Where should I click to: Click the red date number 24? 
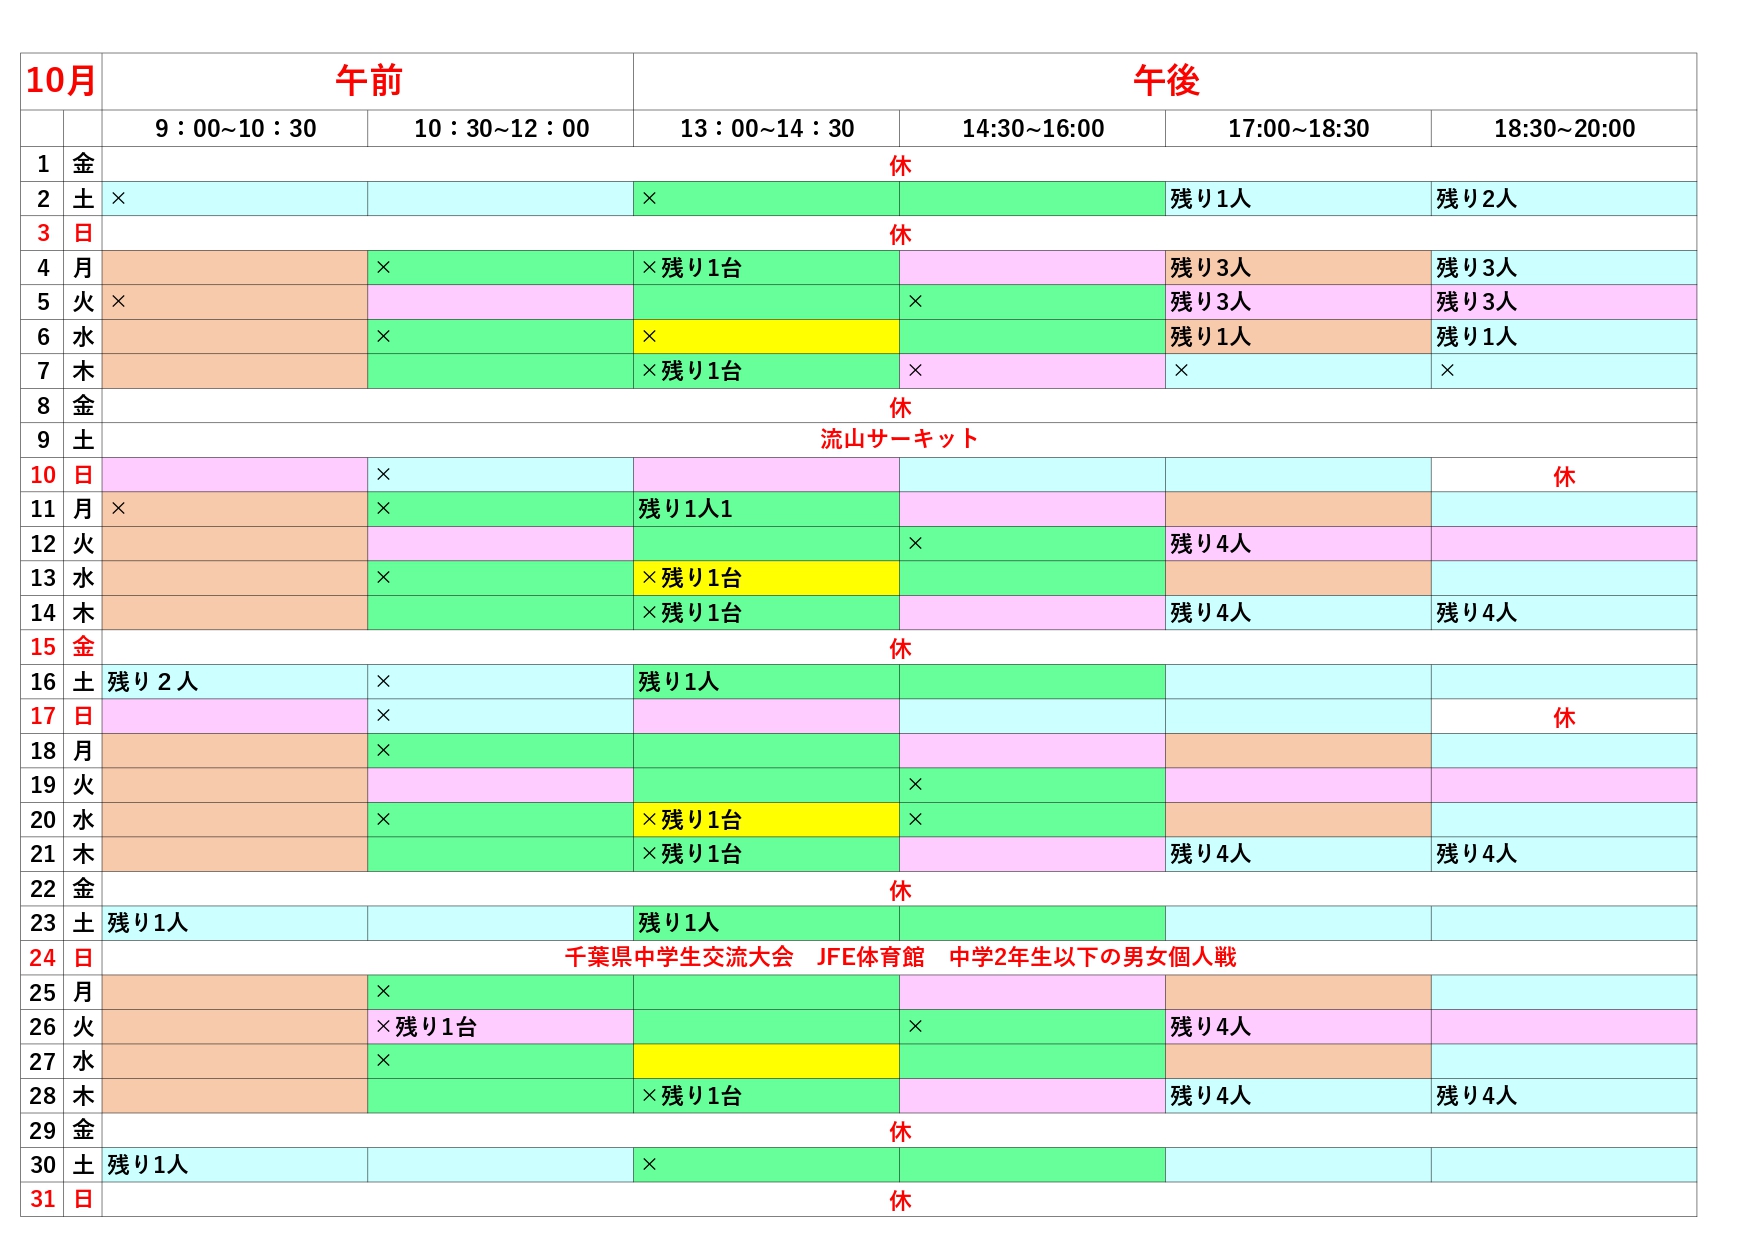(42, 958)
